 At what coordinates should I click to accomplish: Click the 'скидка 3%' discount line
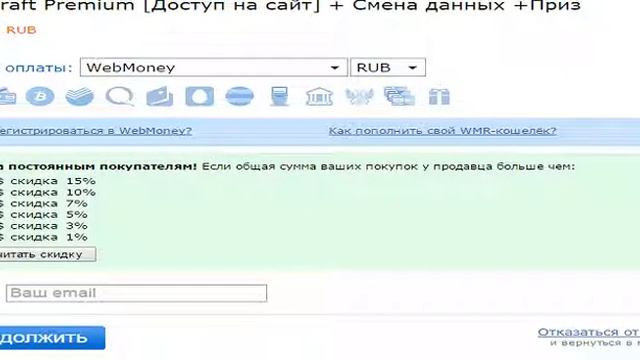[x=44, y=226]
